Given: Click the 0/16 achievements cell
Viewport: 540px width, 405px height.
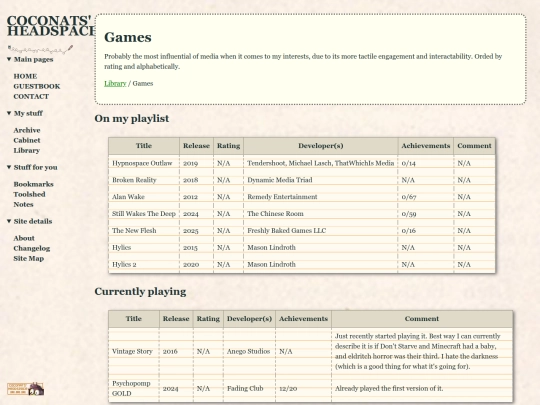Looking at the screenshot, I should tap(426, 231).
